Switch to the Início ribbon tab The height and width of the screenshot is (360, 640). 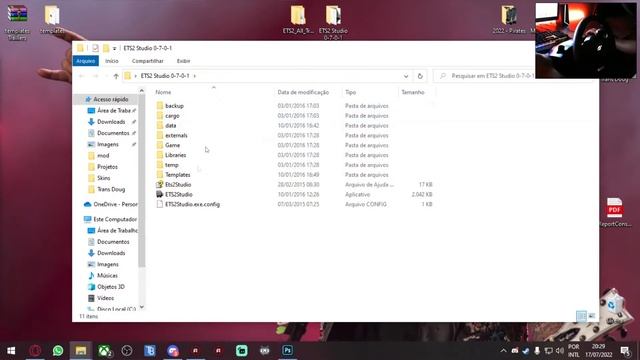pyautogui.click(x=111, y=61)
